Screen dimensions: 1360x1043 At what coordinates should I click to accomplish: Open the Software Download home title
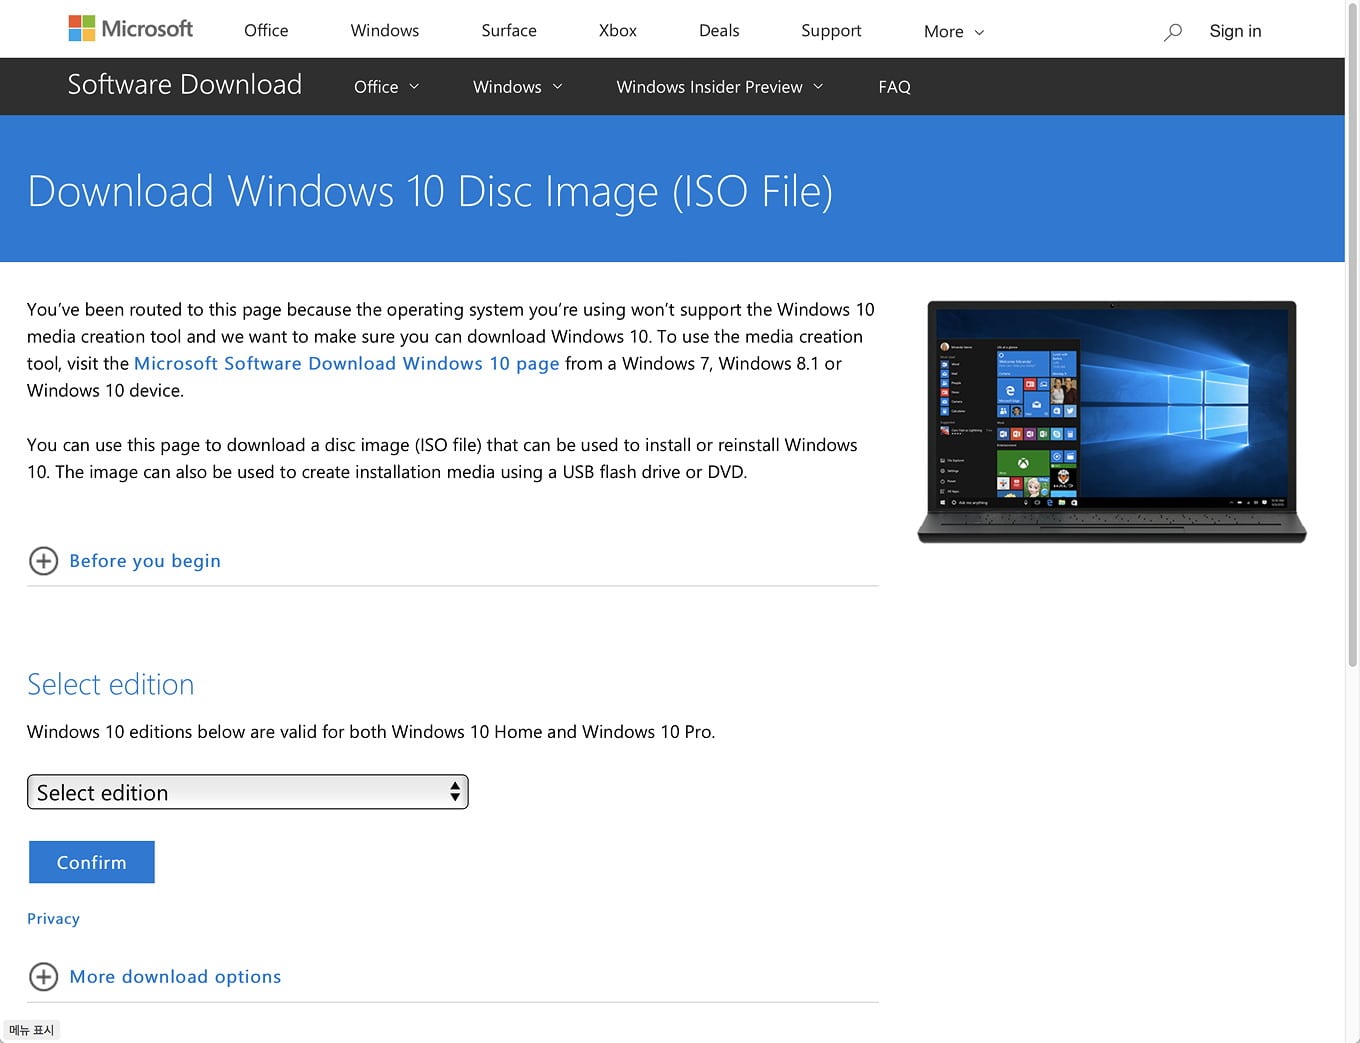click(x=185, y=85)
